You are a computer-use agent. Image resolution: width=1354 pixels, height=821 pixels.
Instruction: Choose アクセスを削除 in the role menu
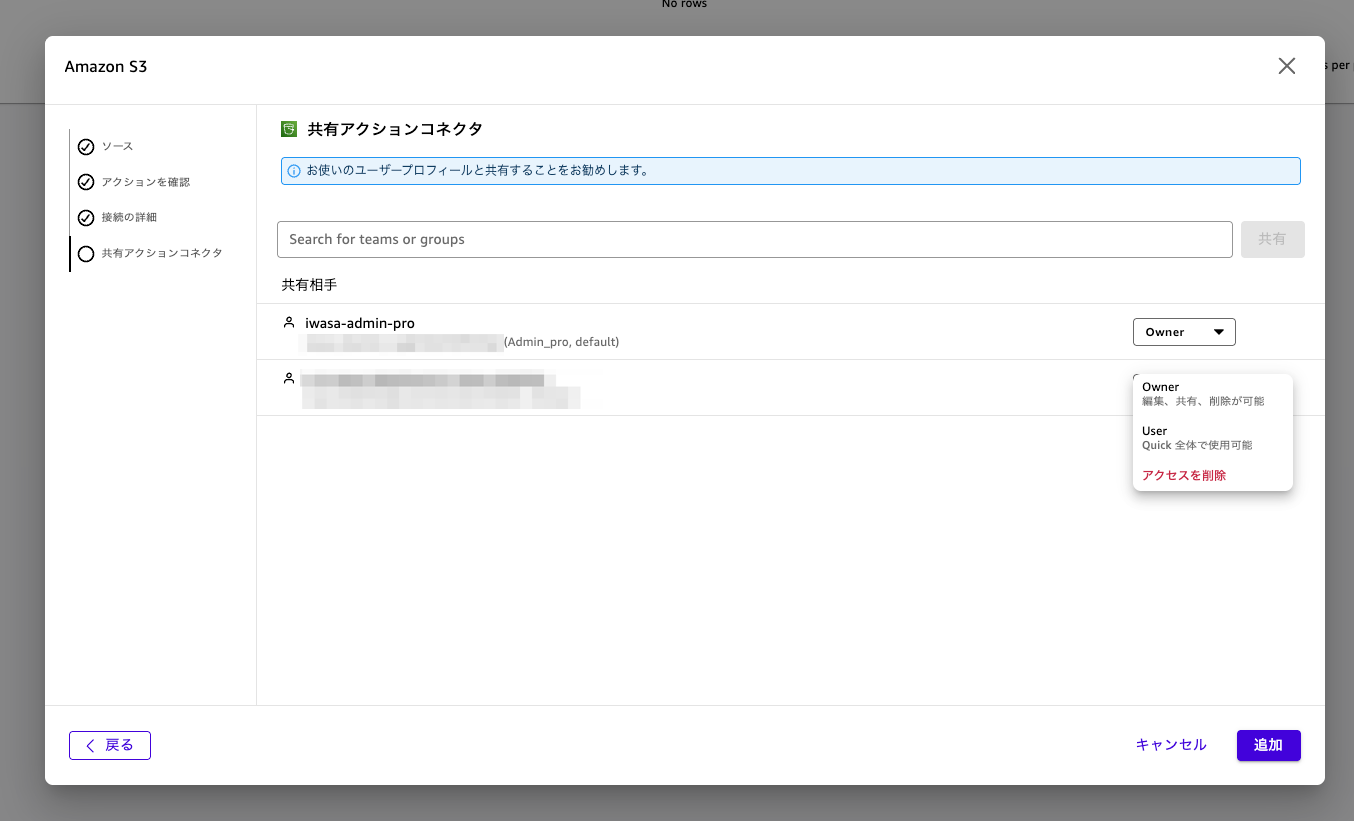point(1184,475)
